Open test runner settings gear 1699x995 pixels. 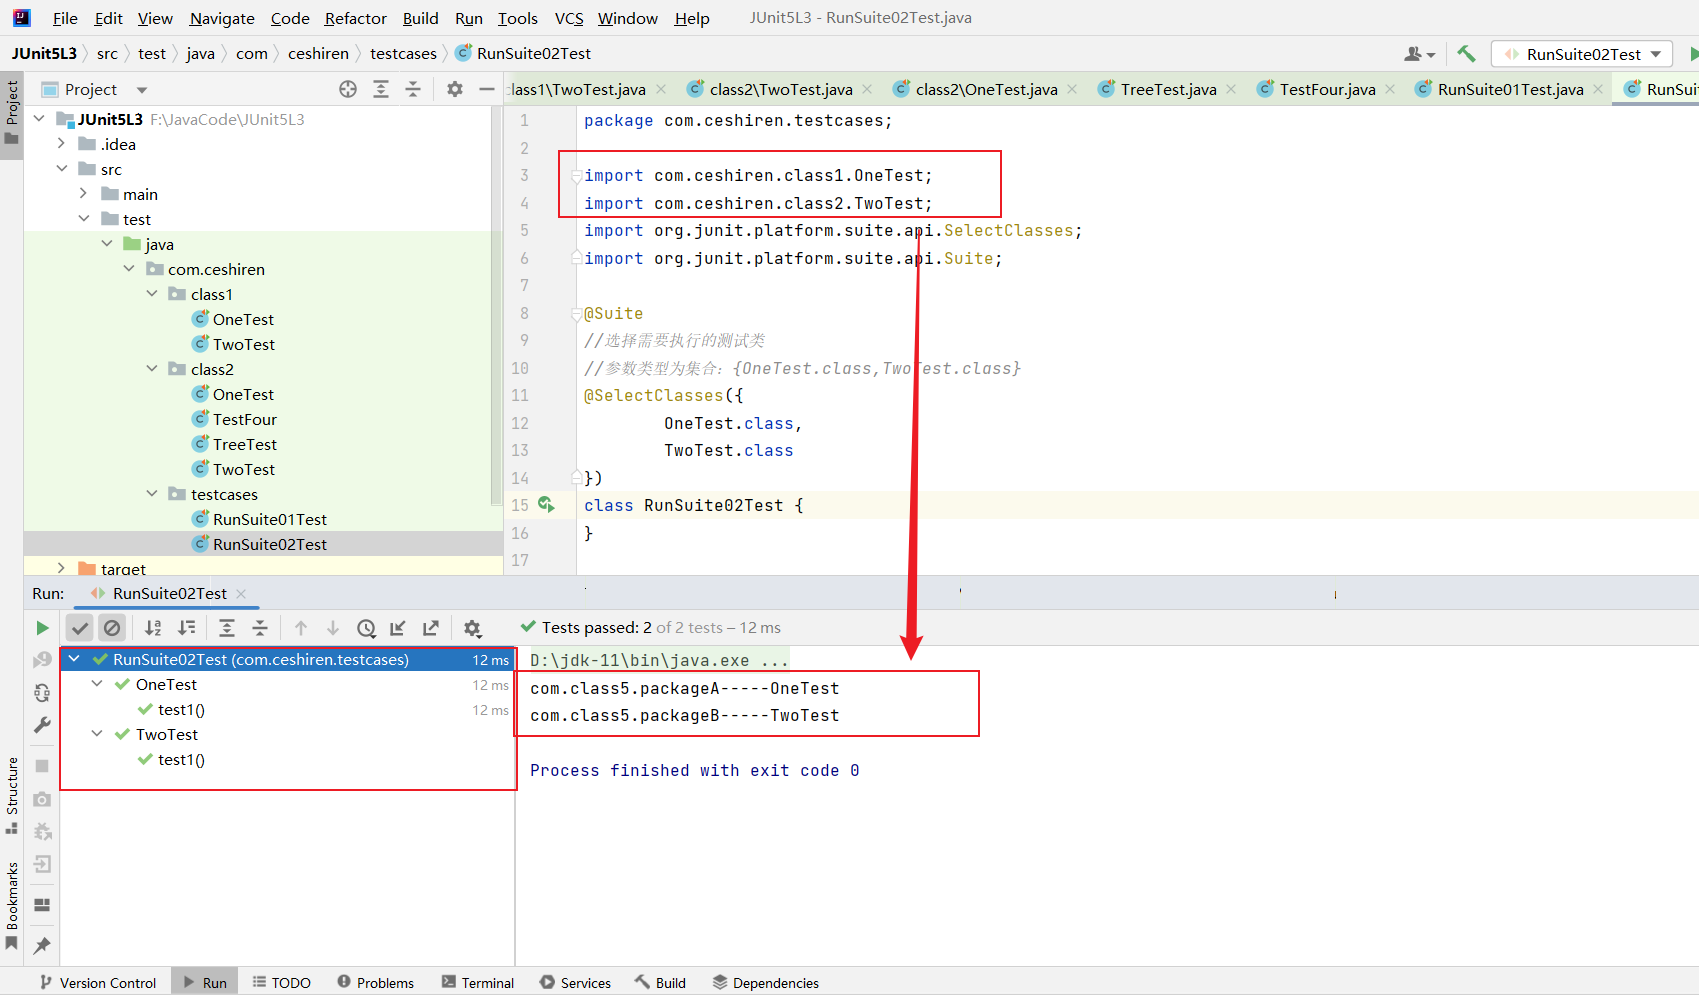pyautogui.click(x=472, y=628)
